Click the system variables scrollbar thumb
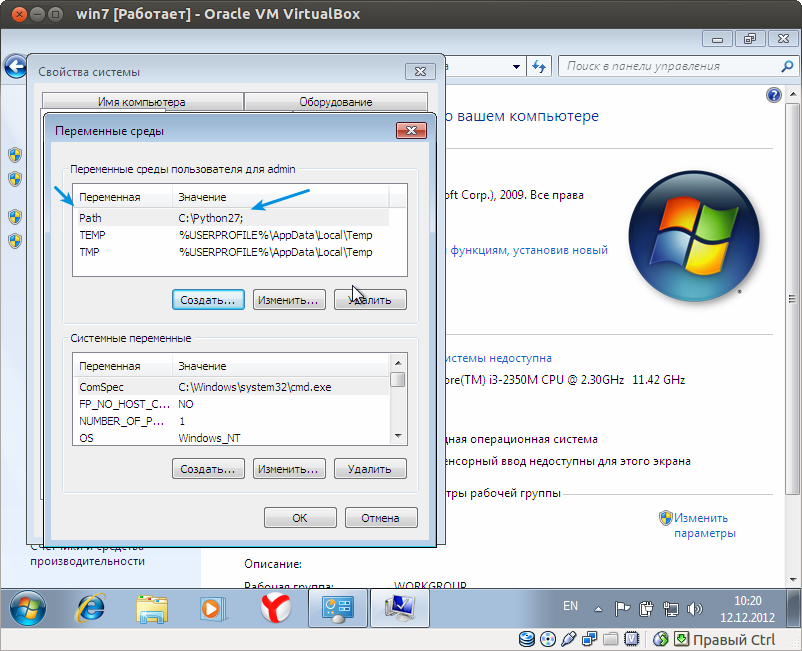 point(397,379)
